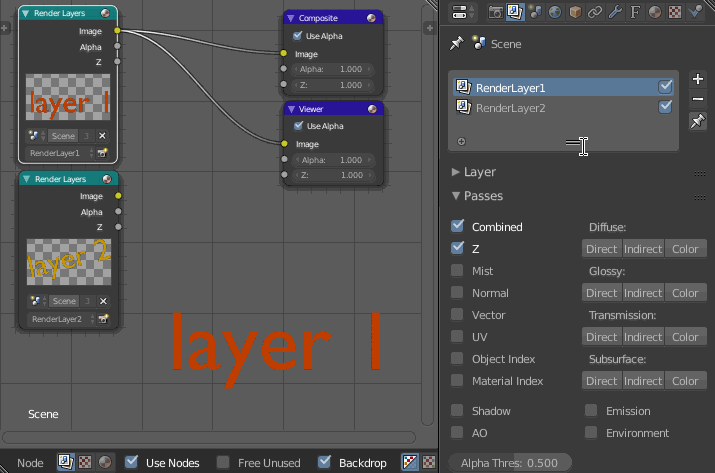Open the Object Constraints chain tab
Screen dimensions: 715x473
point(596,13)
